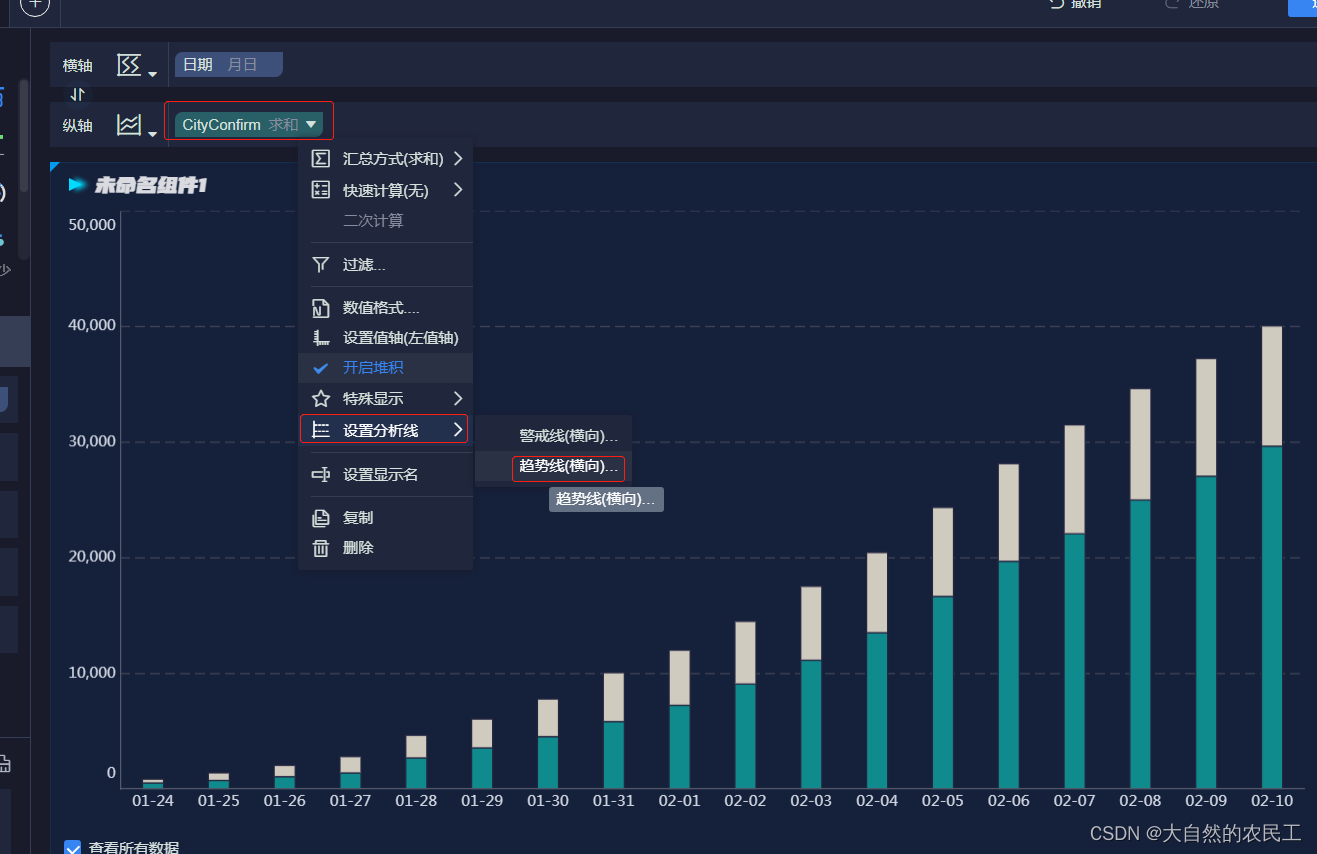Click the 纵轴 row label
1317x854 pixels.
(x=78, y=126)
